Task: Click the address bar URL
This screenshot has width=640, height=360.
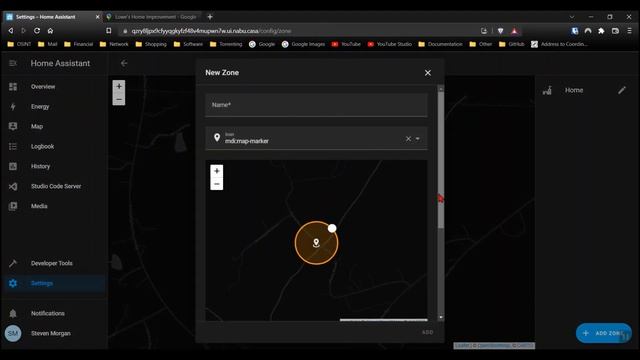Action: click(x=211, y=31)
